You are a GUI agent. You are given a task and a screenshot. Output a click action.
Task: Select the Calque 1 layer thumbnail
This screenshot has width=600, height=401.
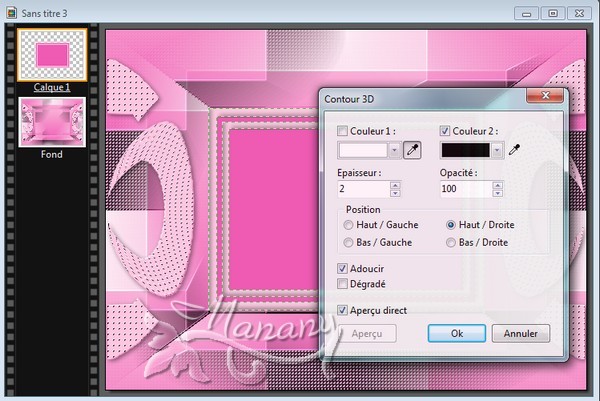click(x=52, y=55)
